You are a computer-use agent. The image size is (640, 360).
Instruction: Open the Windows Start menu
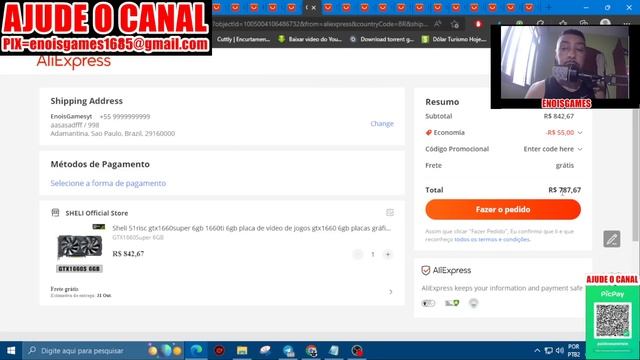11,351
